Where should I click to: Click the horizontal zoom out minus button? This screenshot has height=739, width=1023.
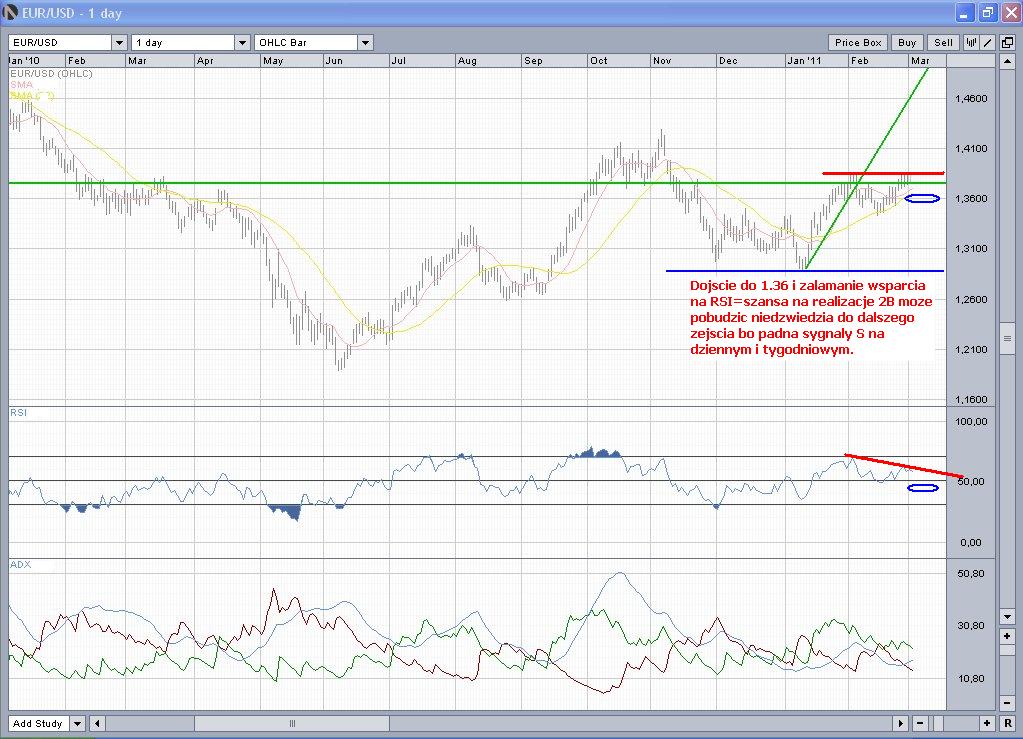coord(919,723)
